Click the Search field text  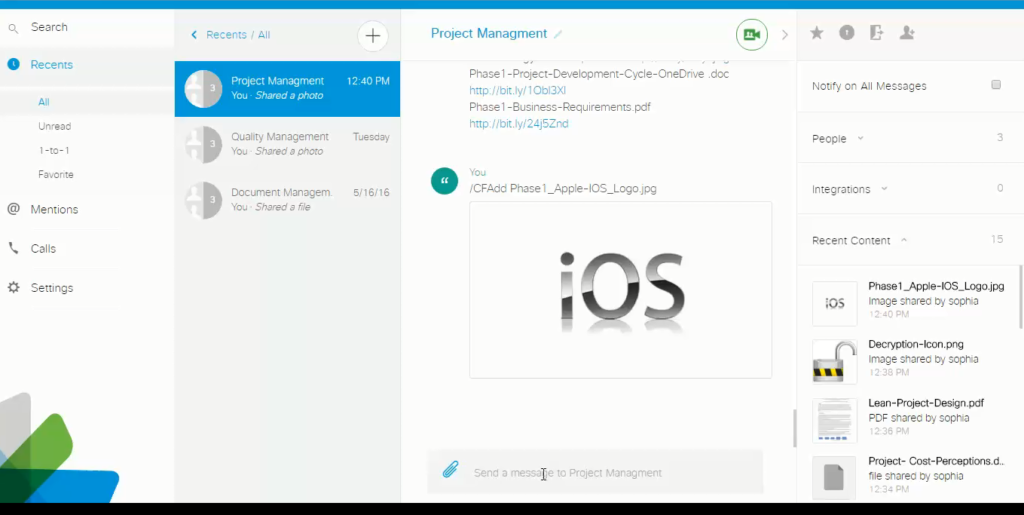[49, 27]
